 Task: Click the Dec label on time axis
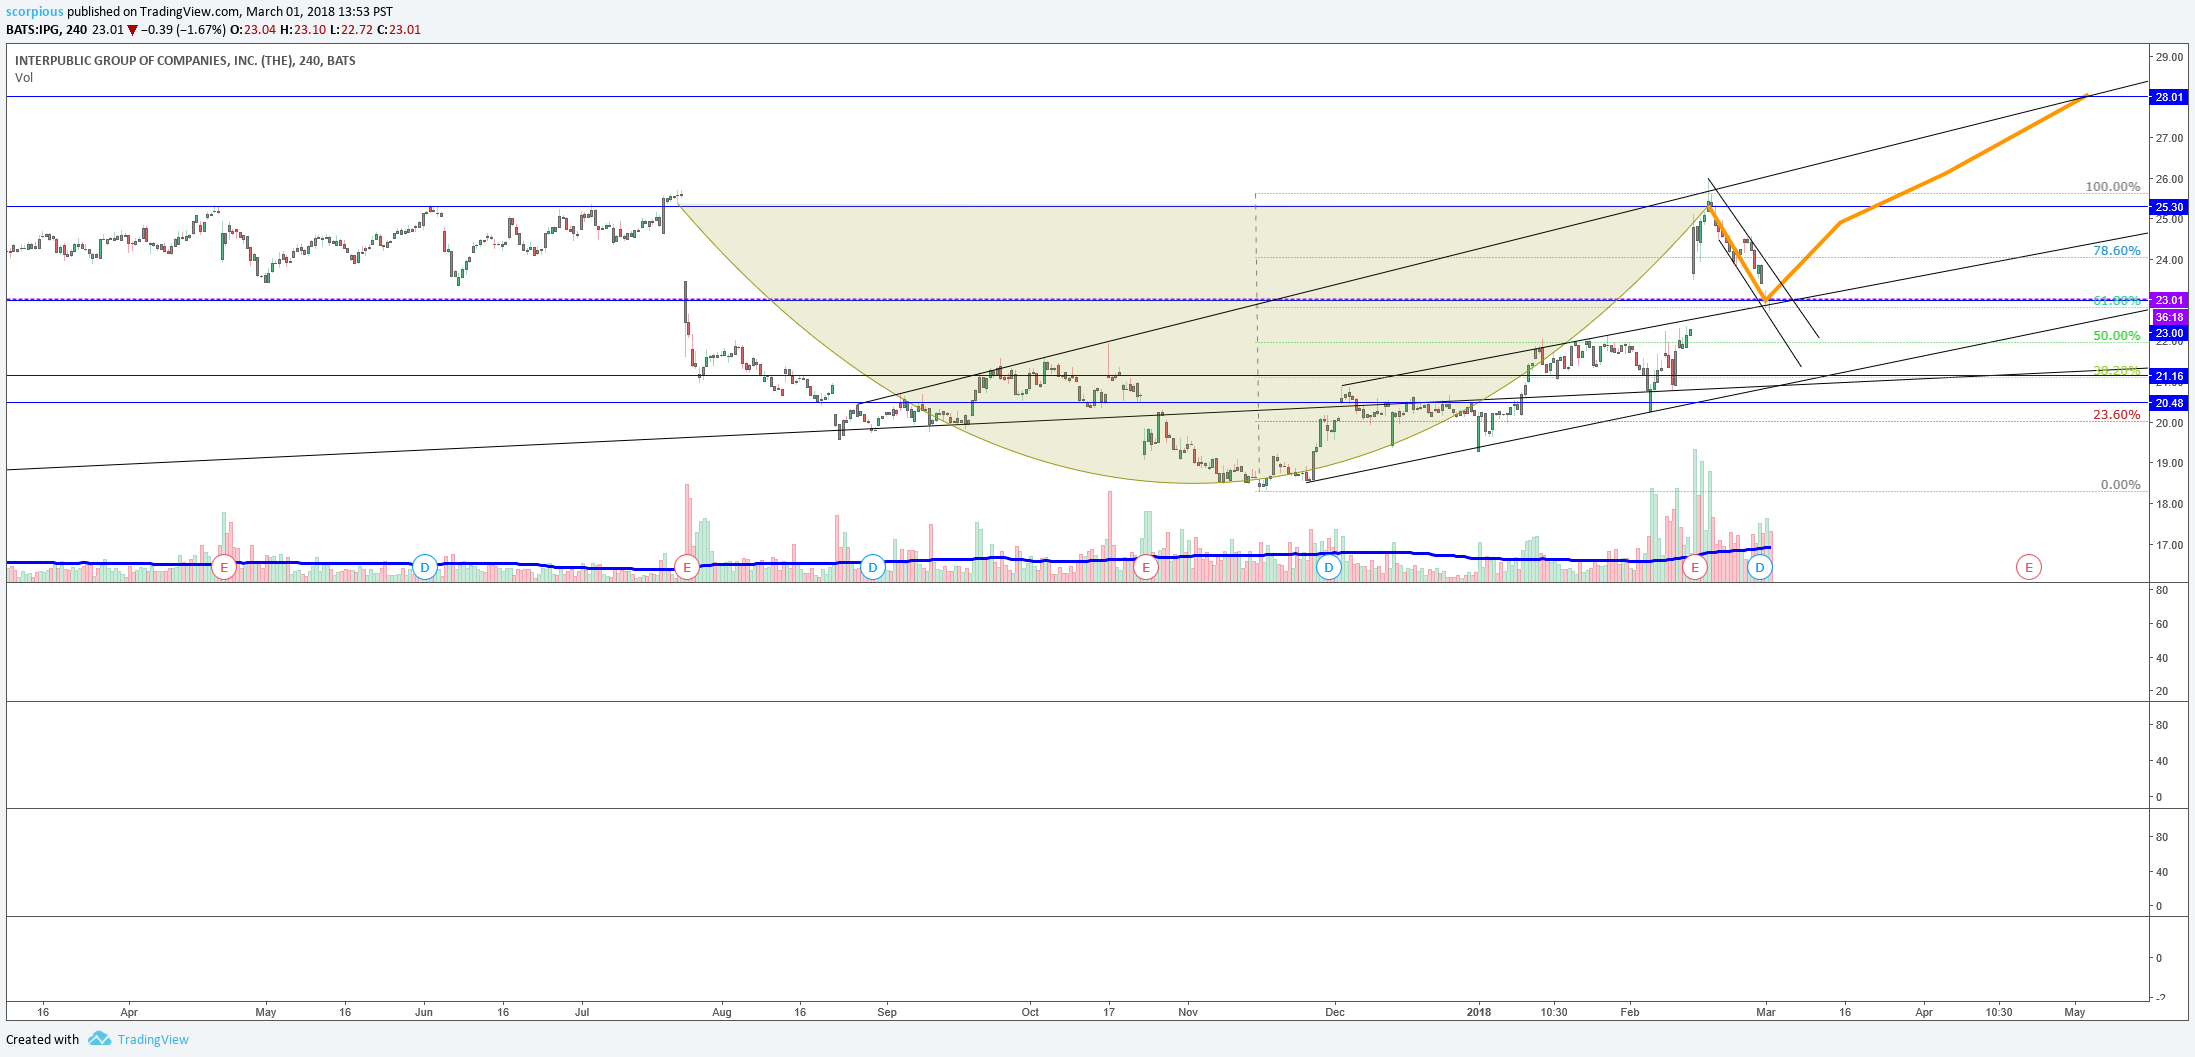pyautogui.click(x=1334, y=1012)
